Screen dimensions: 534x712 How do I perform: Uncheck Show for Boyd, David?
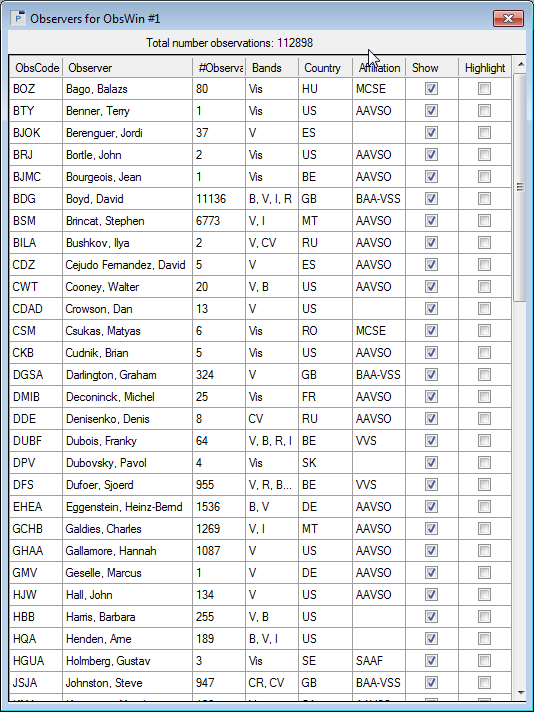click(x=431, y=198)
